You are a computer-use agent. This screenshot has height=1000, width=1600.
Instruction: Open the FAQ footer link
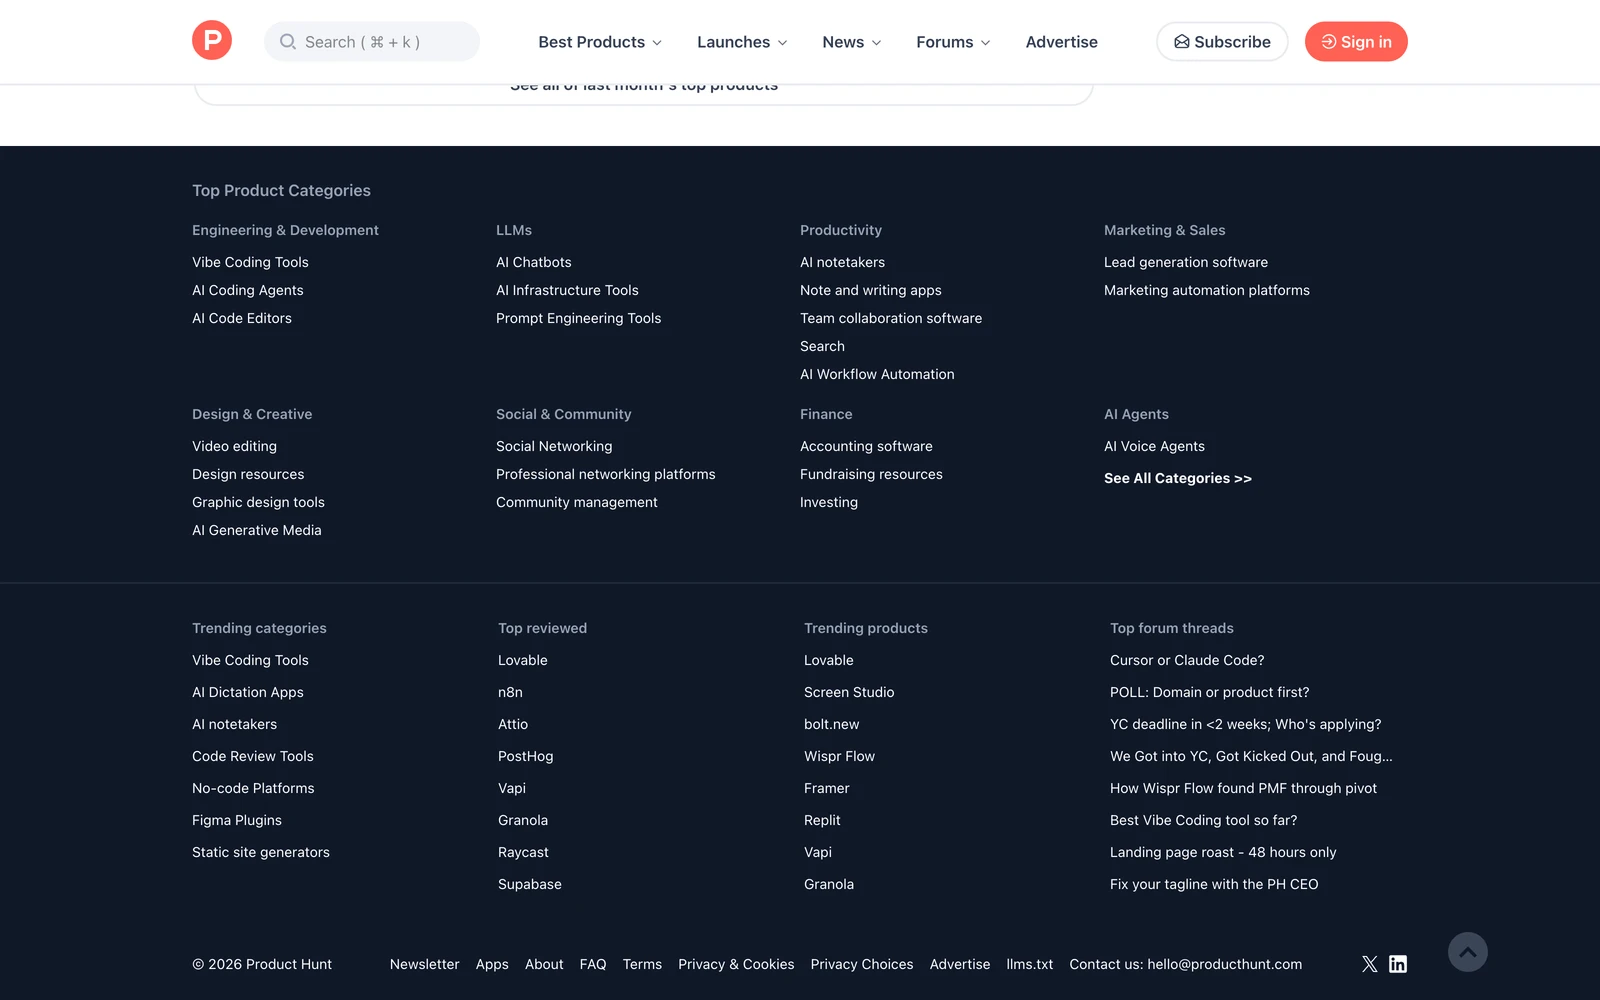(593, 964)
